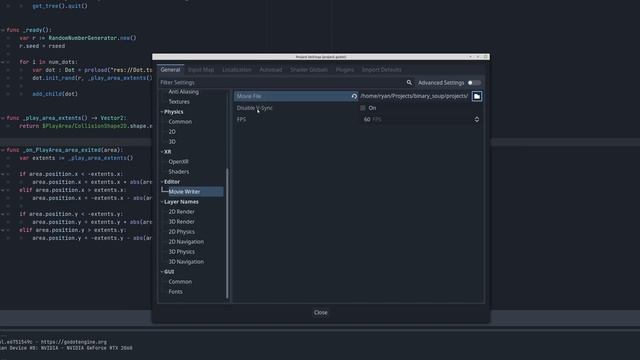Fold the _ready function in script editor
The width and height of the screenshot is (640, 360).
click(3, 30)
